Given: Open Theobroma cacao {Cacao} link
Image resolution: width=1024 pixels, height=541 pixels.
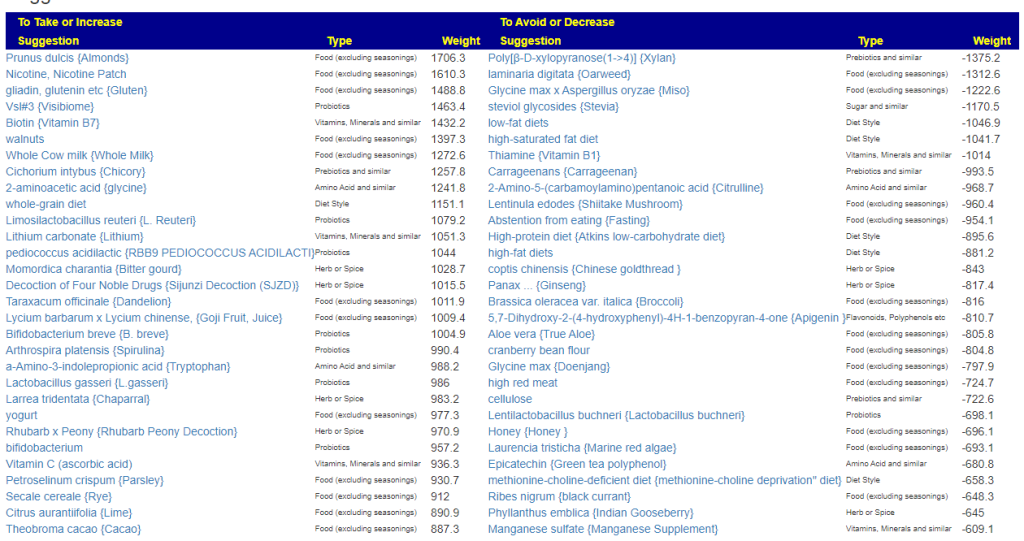Looking at the screenshot, I should [73, 529].
